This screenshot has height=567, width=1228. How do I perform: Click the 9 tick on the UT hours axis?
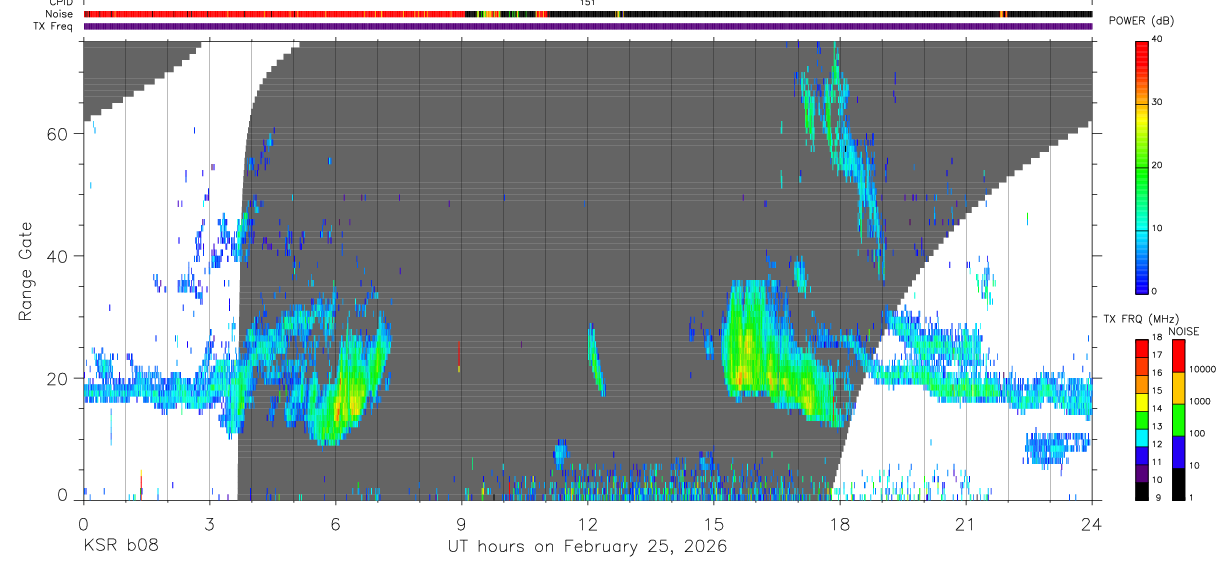pos(462,524)
